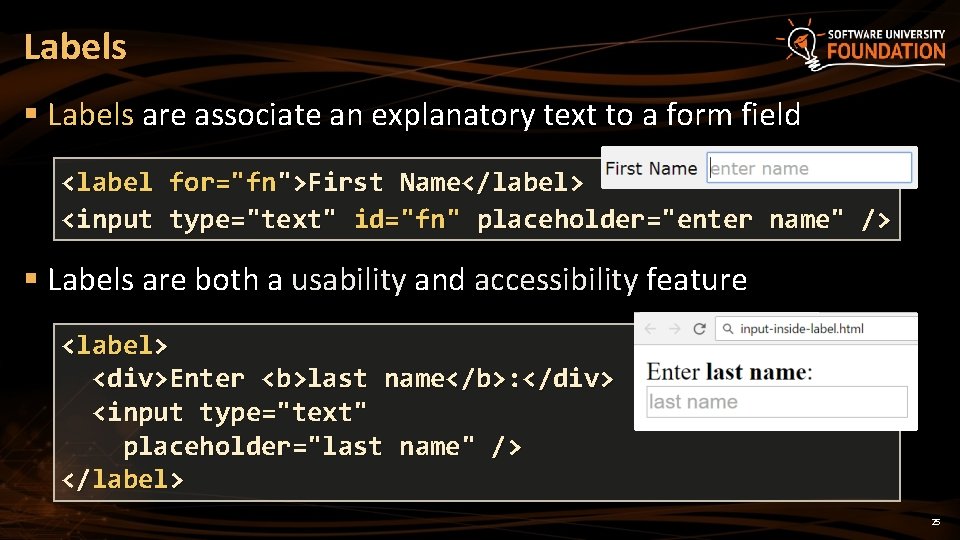Click the closing '</label>' tag line
The width and height of the screenshot is (960, 540).
(x=122, y=479)
